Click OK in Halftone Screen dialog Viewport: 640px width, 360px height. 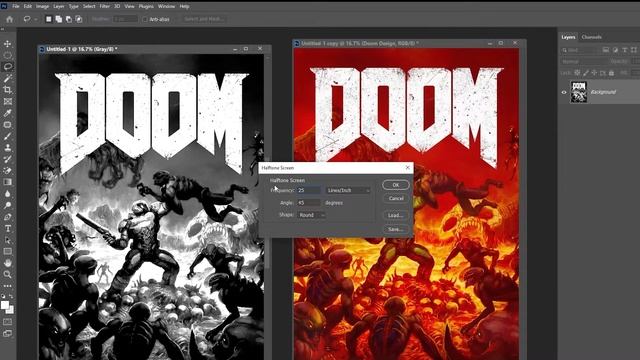tap(396, 185)
